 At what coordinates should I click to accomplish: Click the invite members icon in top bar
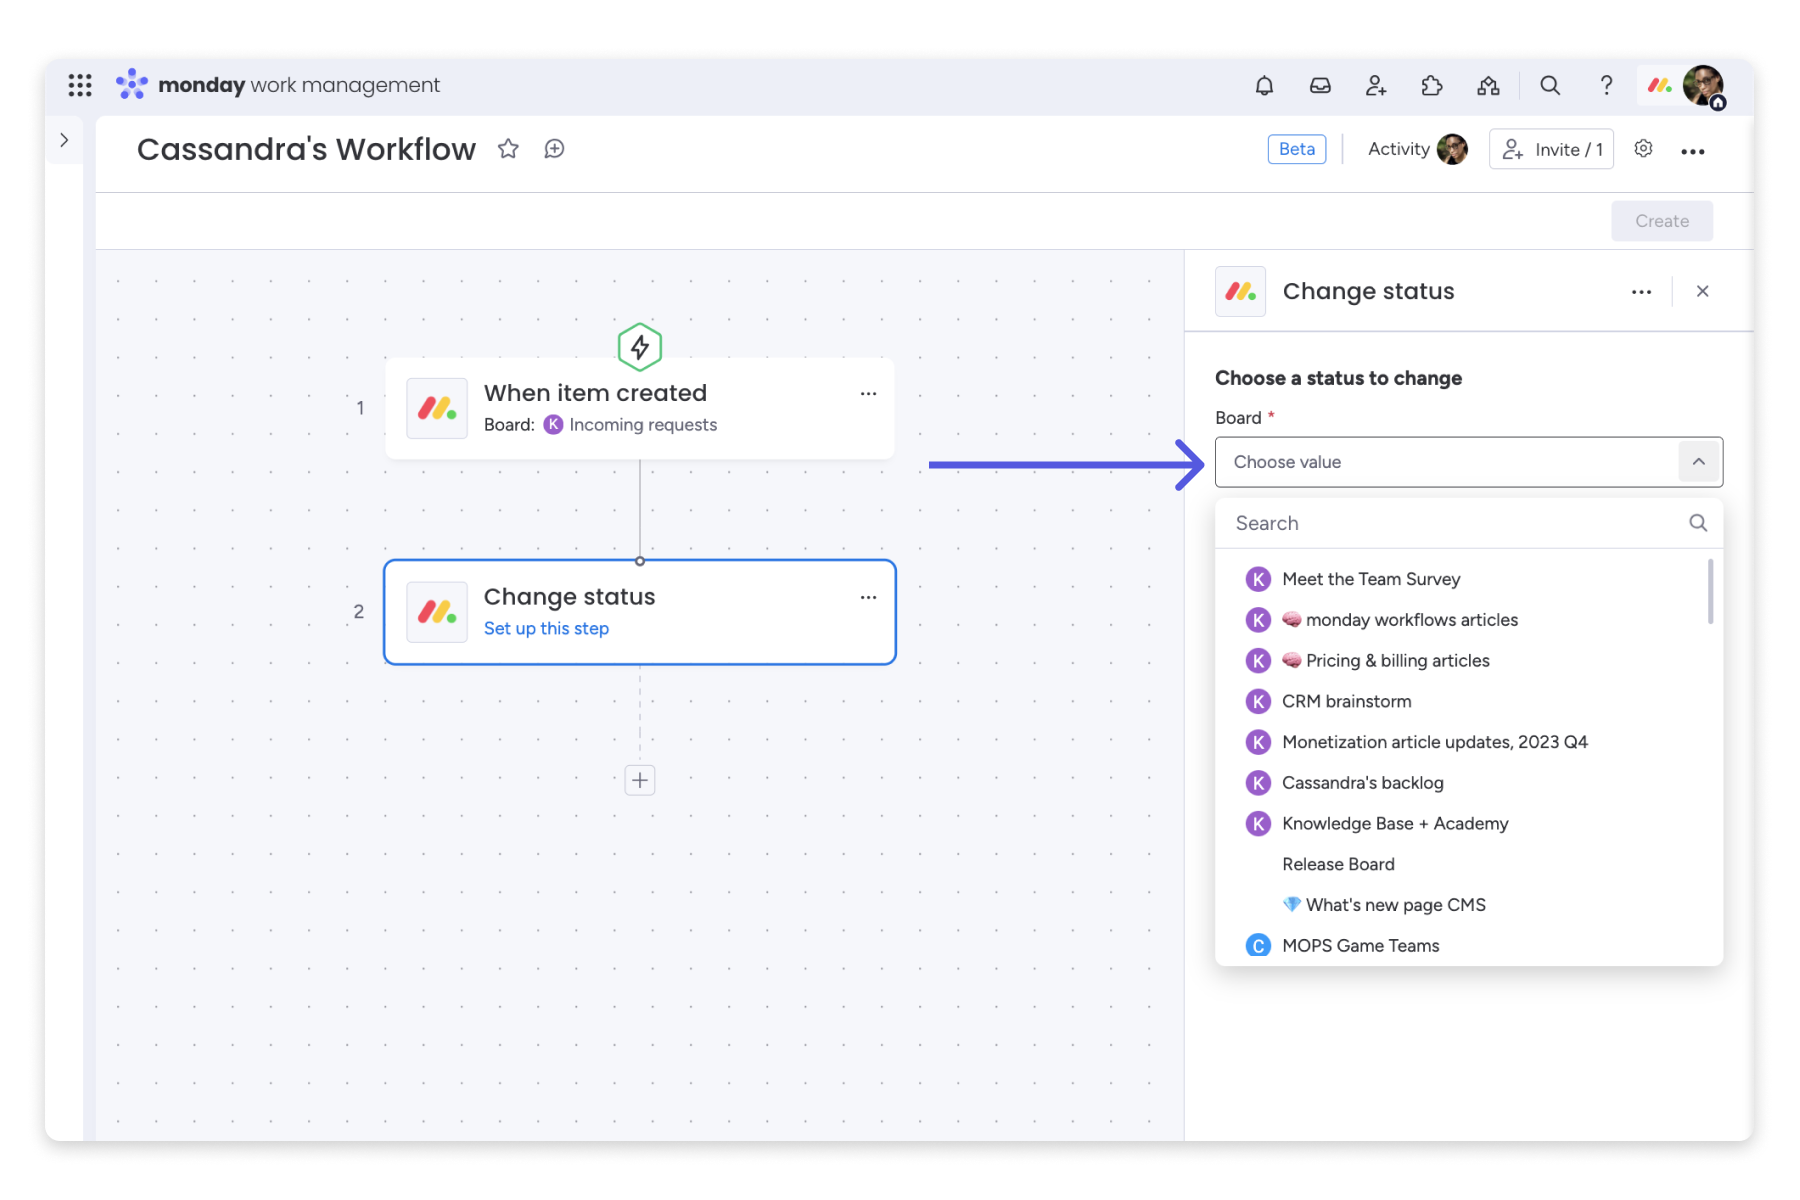click(x=1376, y=86)
